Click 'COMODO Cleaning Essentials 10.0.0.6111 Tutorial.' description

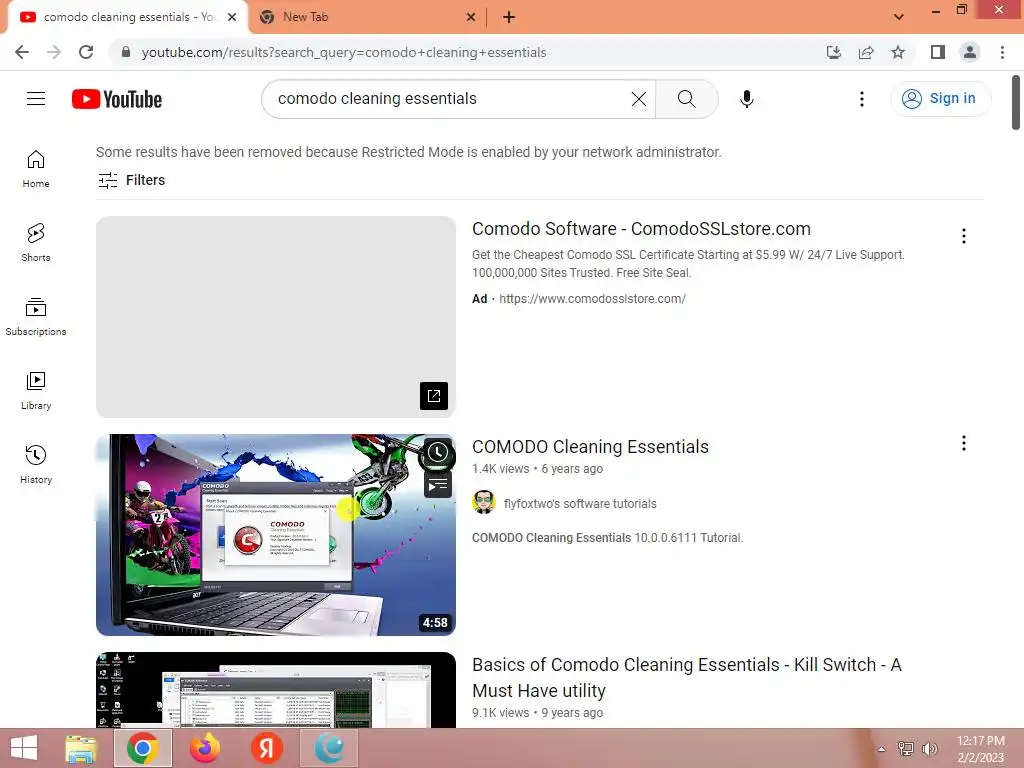tap(607, 538)
